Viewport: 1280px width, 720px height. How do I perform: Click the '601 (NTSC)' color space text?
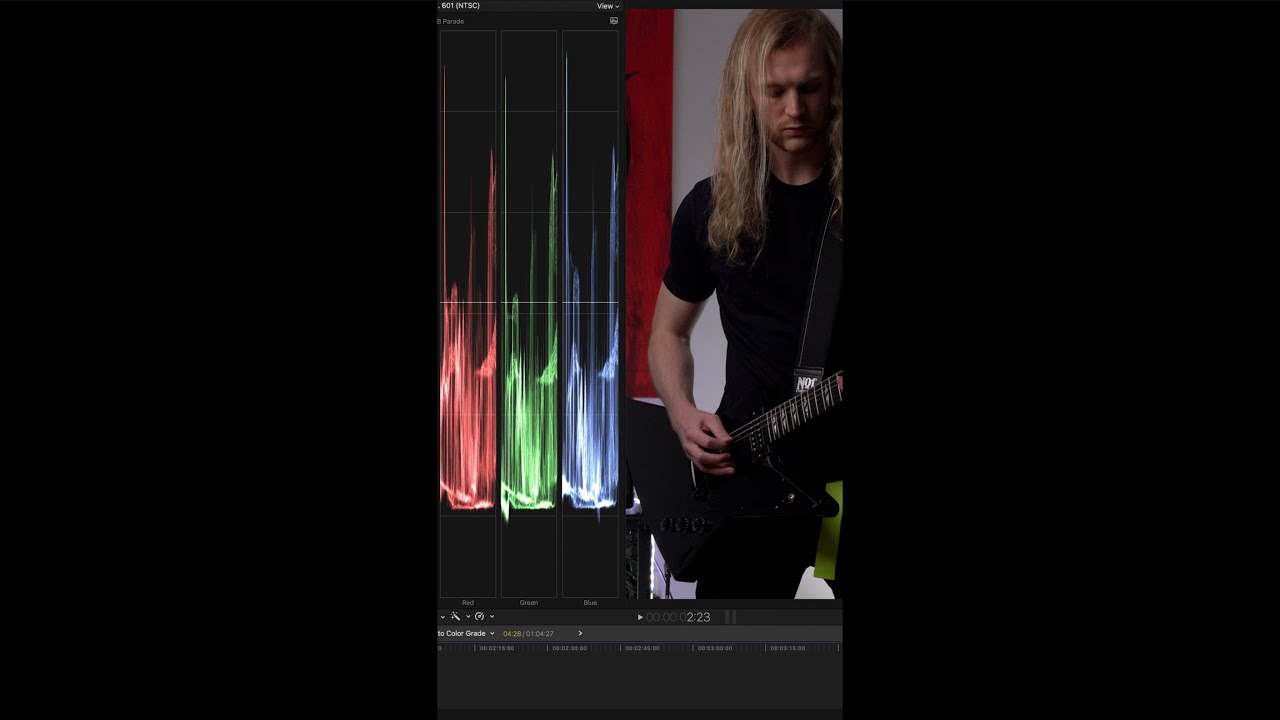click(x=460, y=6)
